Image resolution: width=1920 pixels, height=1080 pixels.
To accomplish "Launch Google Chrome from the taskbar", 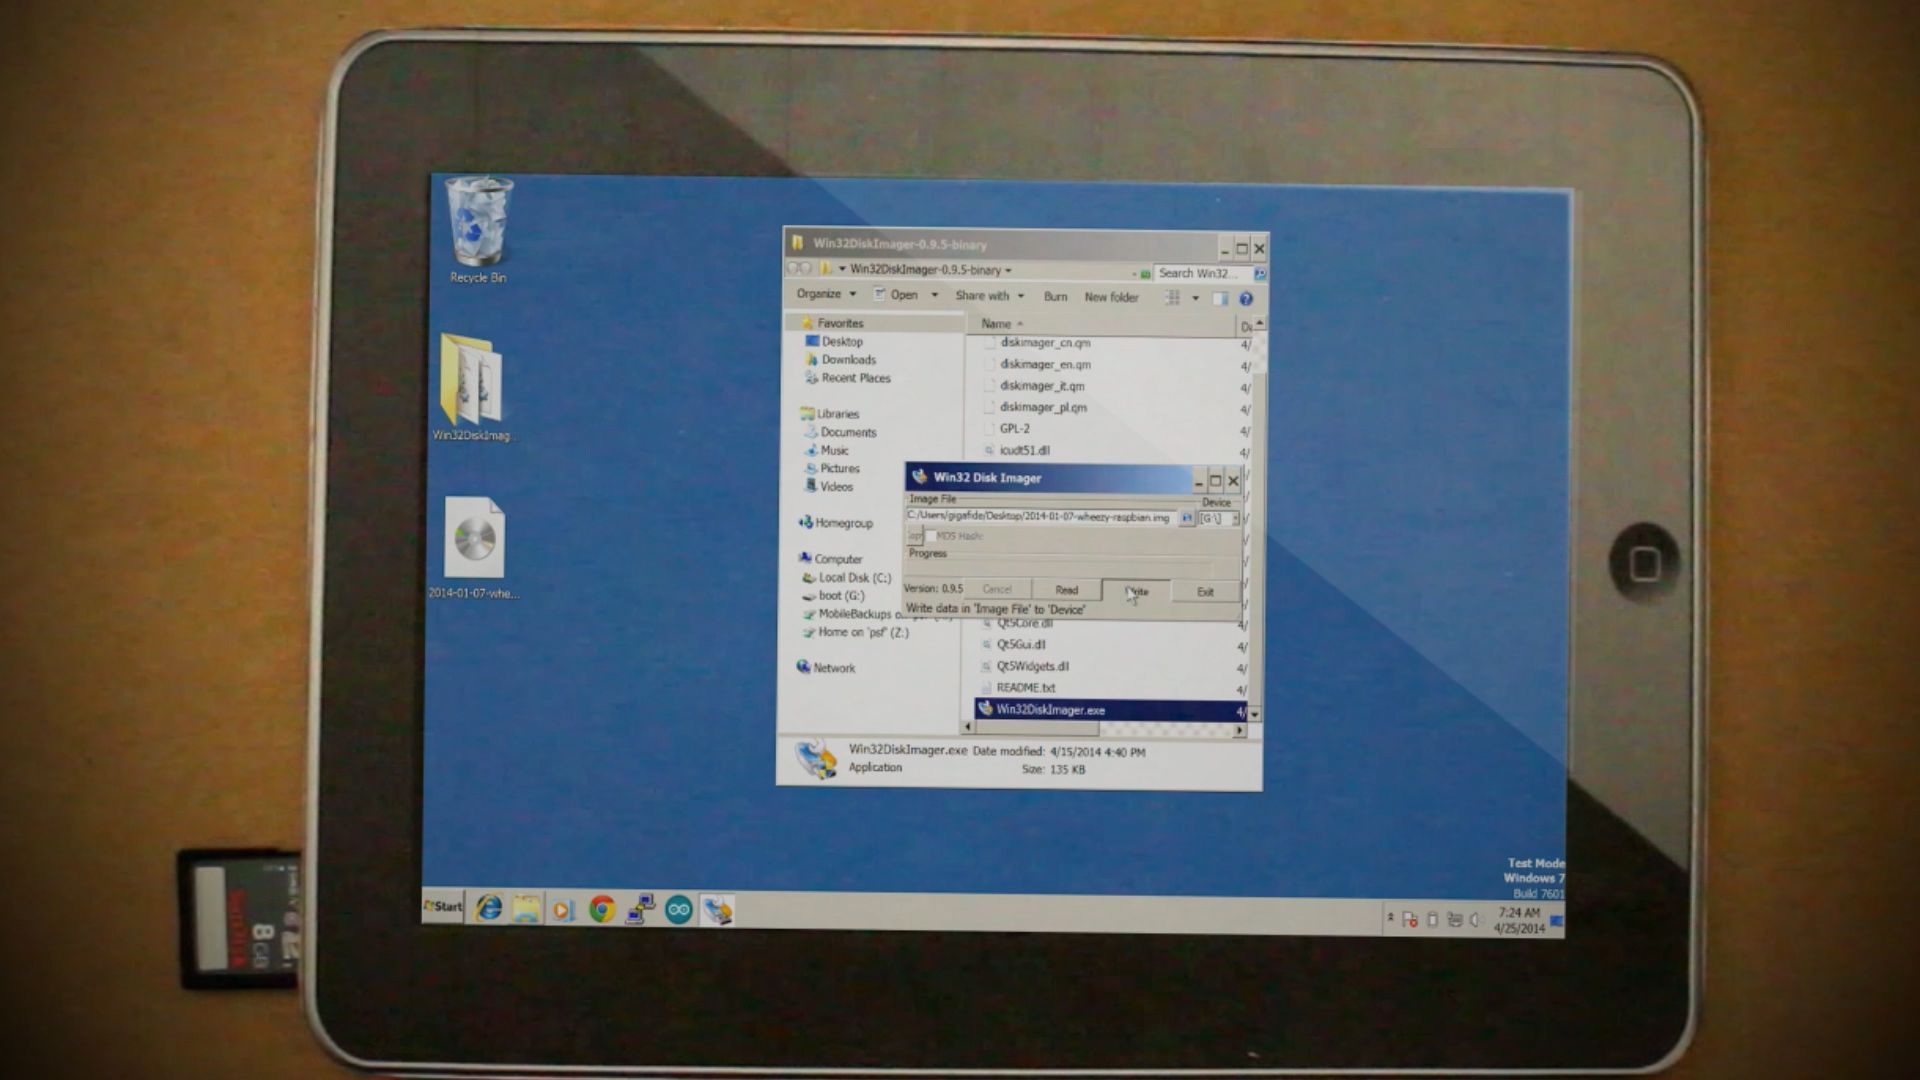I will tap(602, 910).
